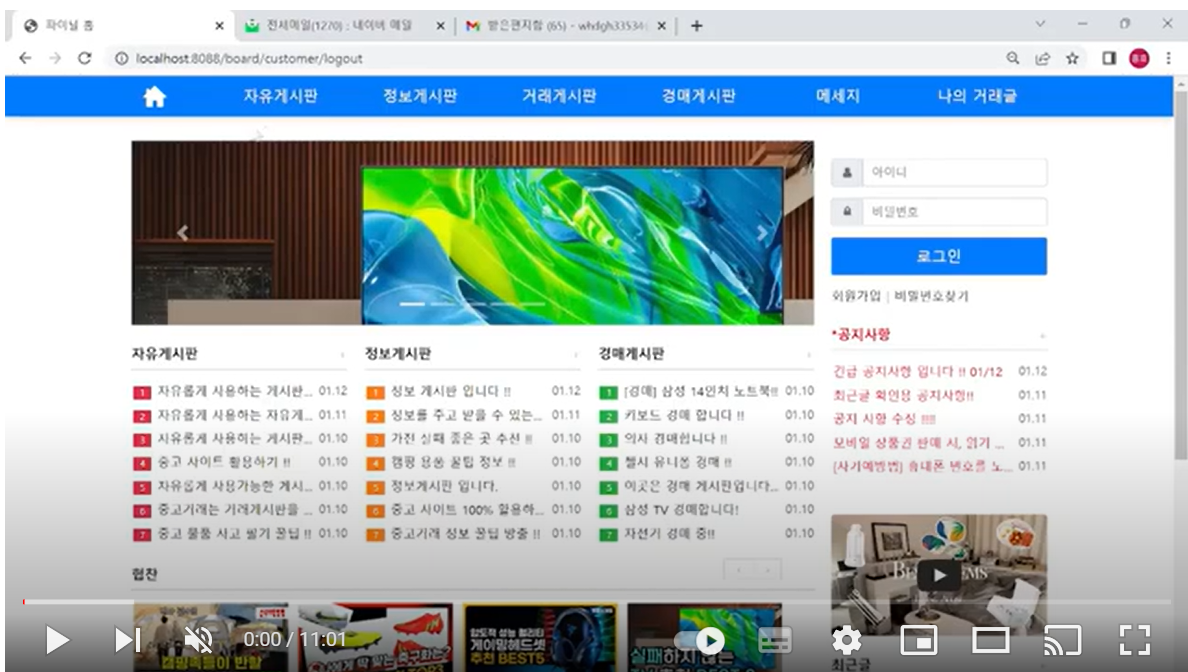Reload the page with refresh icon
Screen dimensions: 1188x672
[85, 58]
